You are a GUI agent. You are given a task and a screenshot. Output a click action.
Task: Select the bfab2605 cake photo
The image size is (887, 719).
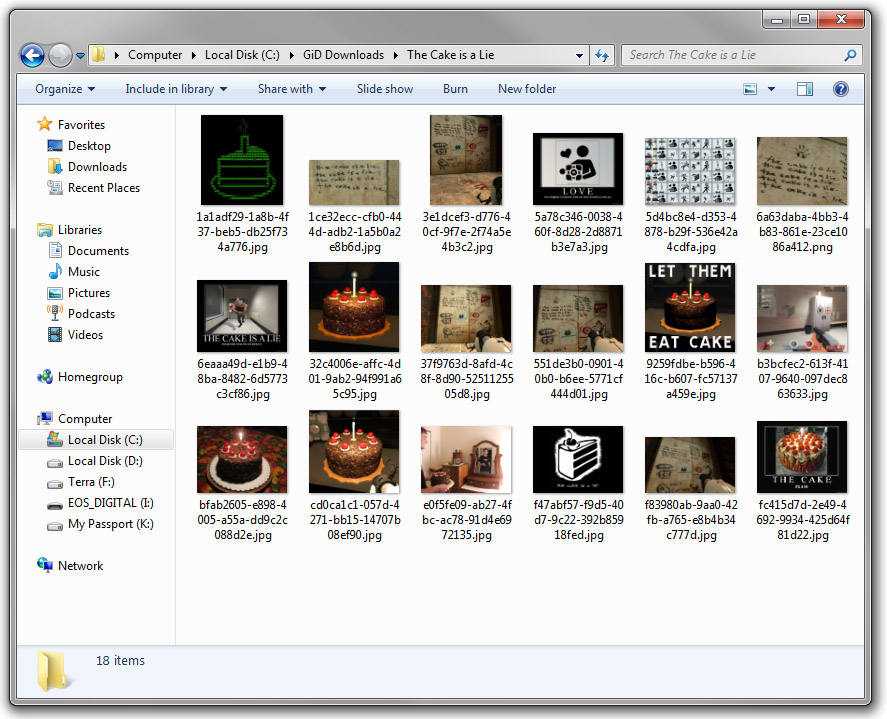242,459
